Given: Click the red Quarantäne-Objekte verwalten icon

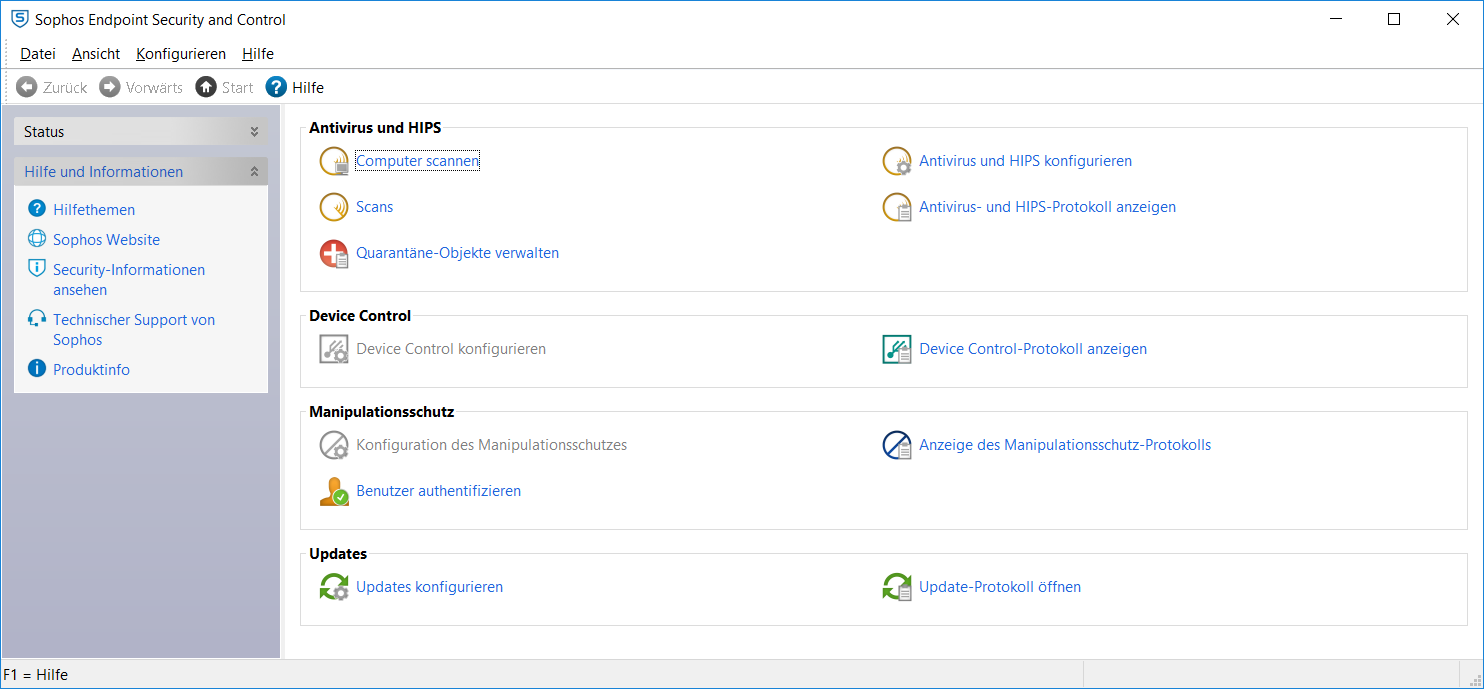Looking at the screenshot, I should (334, 254).
